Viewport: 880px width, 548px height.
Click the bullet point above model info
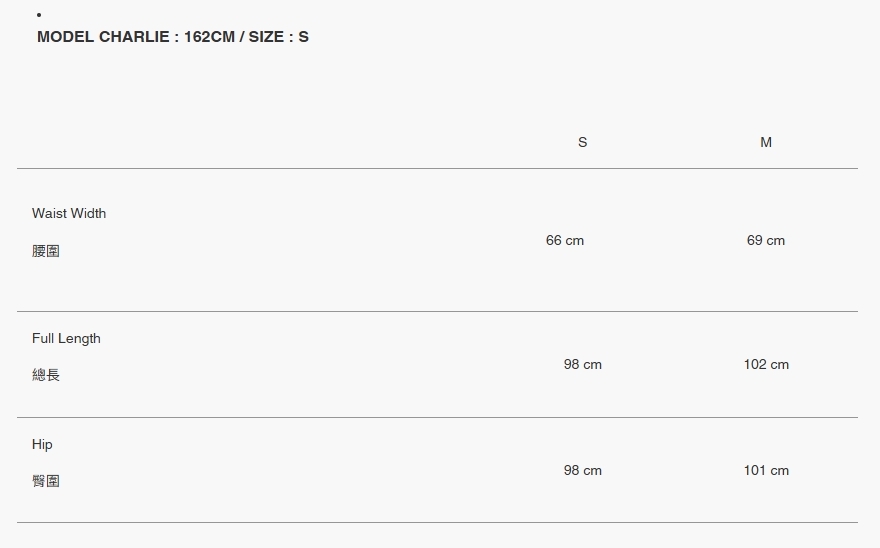39,15
